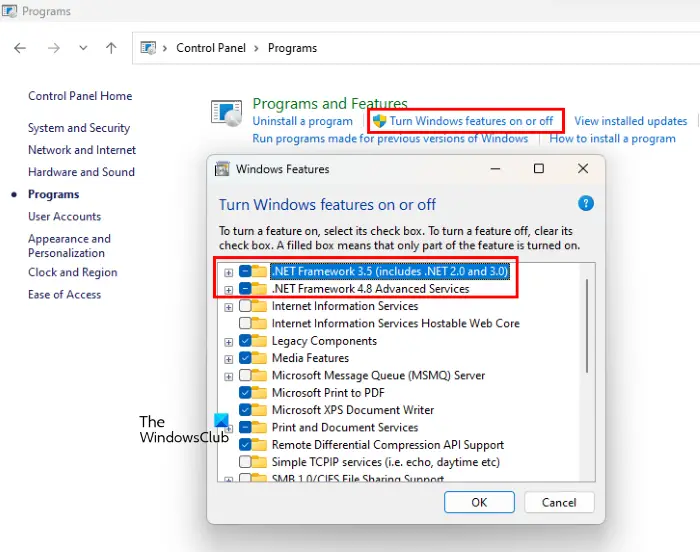Disable Microsoft Print to PDF
Image resolution: width=700 pixels, height=552 pixels.
click(245, 393)
